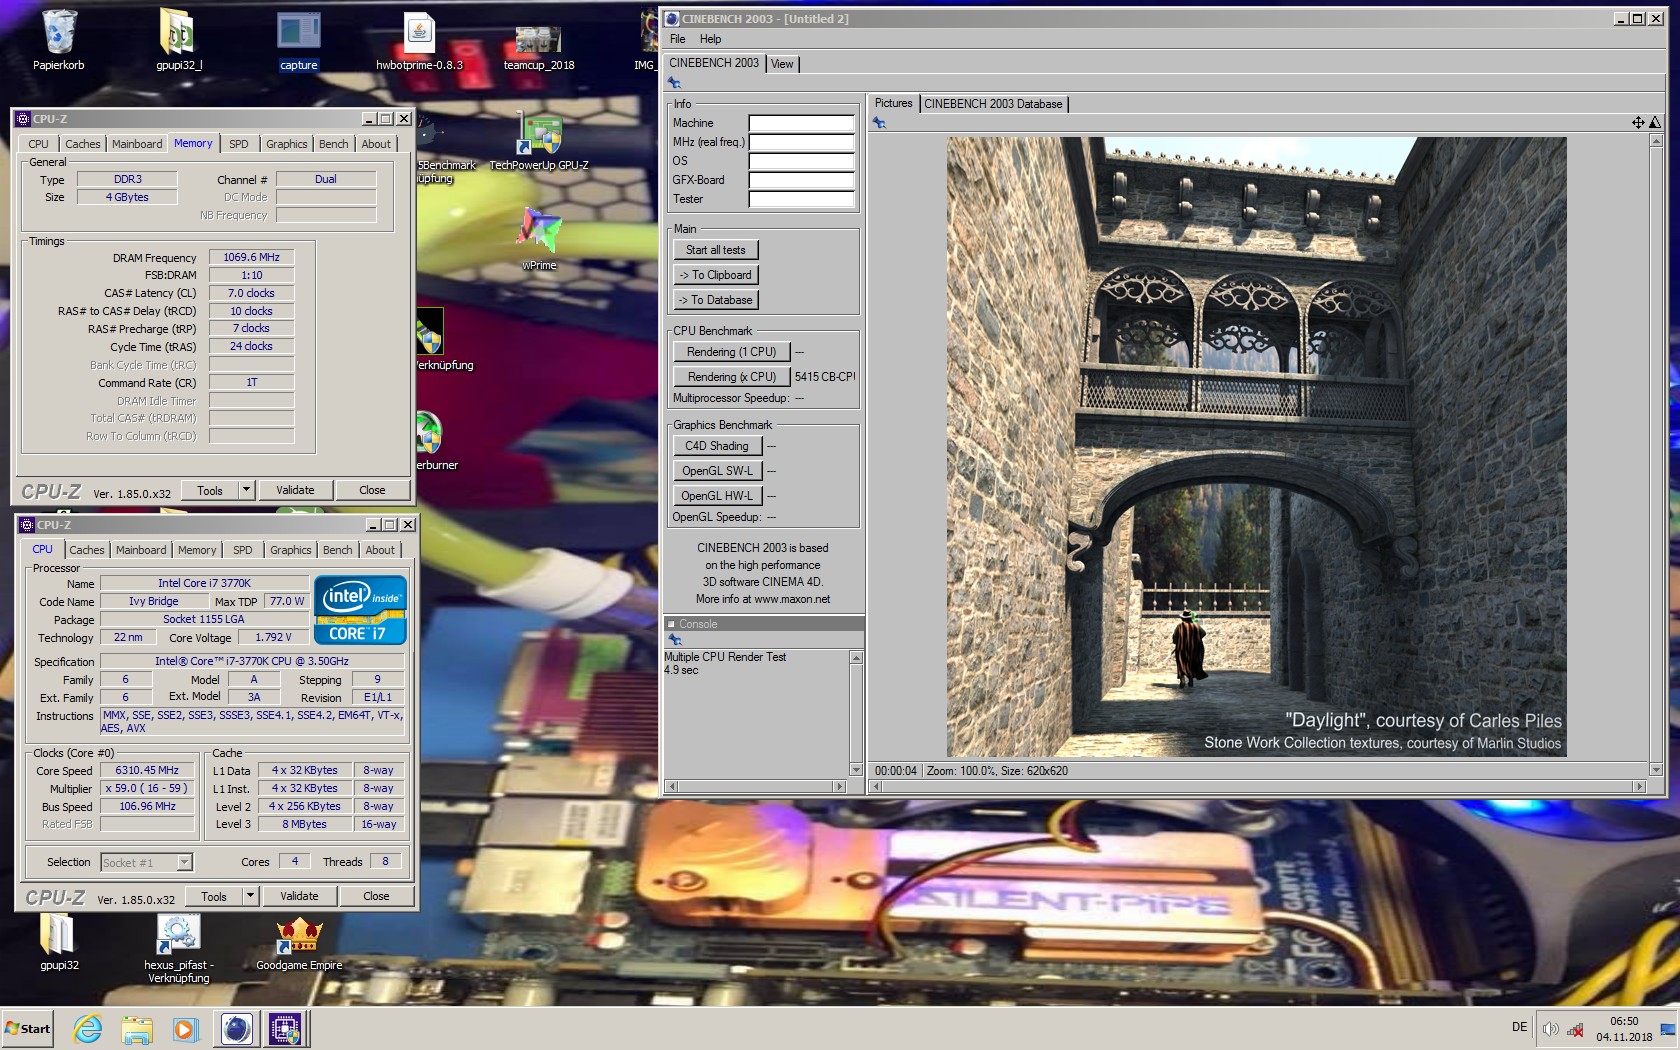Click the console vertical scrollbar down arrow
This screenshot has width=1680, height=1050.
click(x=855, y=769)
